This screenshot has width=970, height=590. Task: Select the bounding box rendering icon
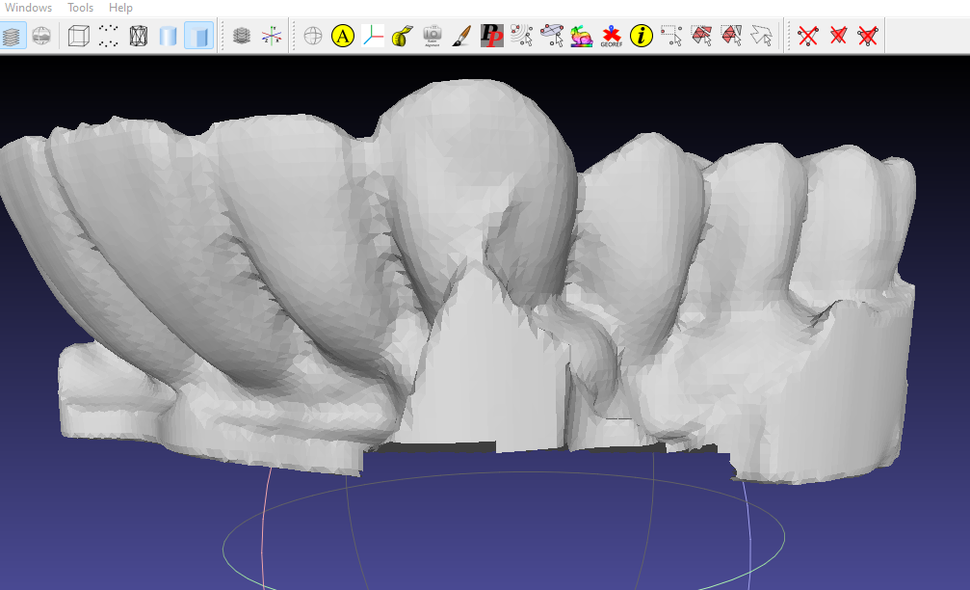(x=76, y=35)
